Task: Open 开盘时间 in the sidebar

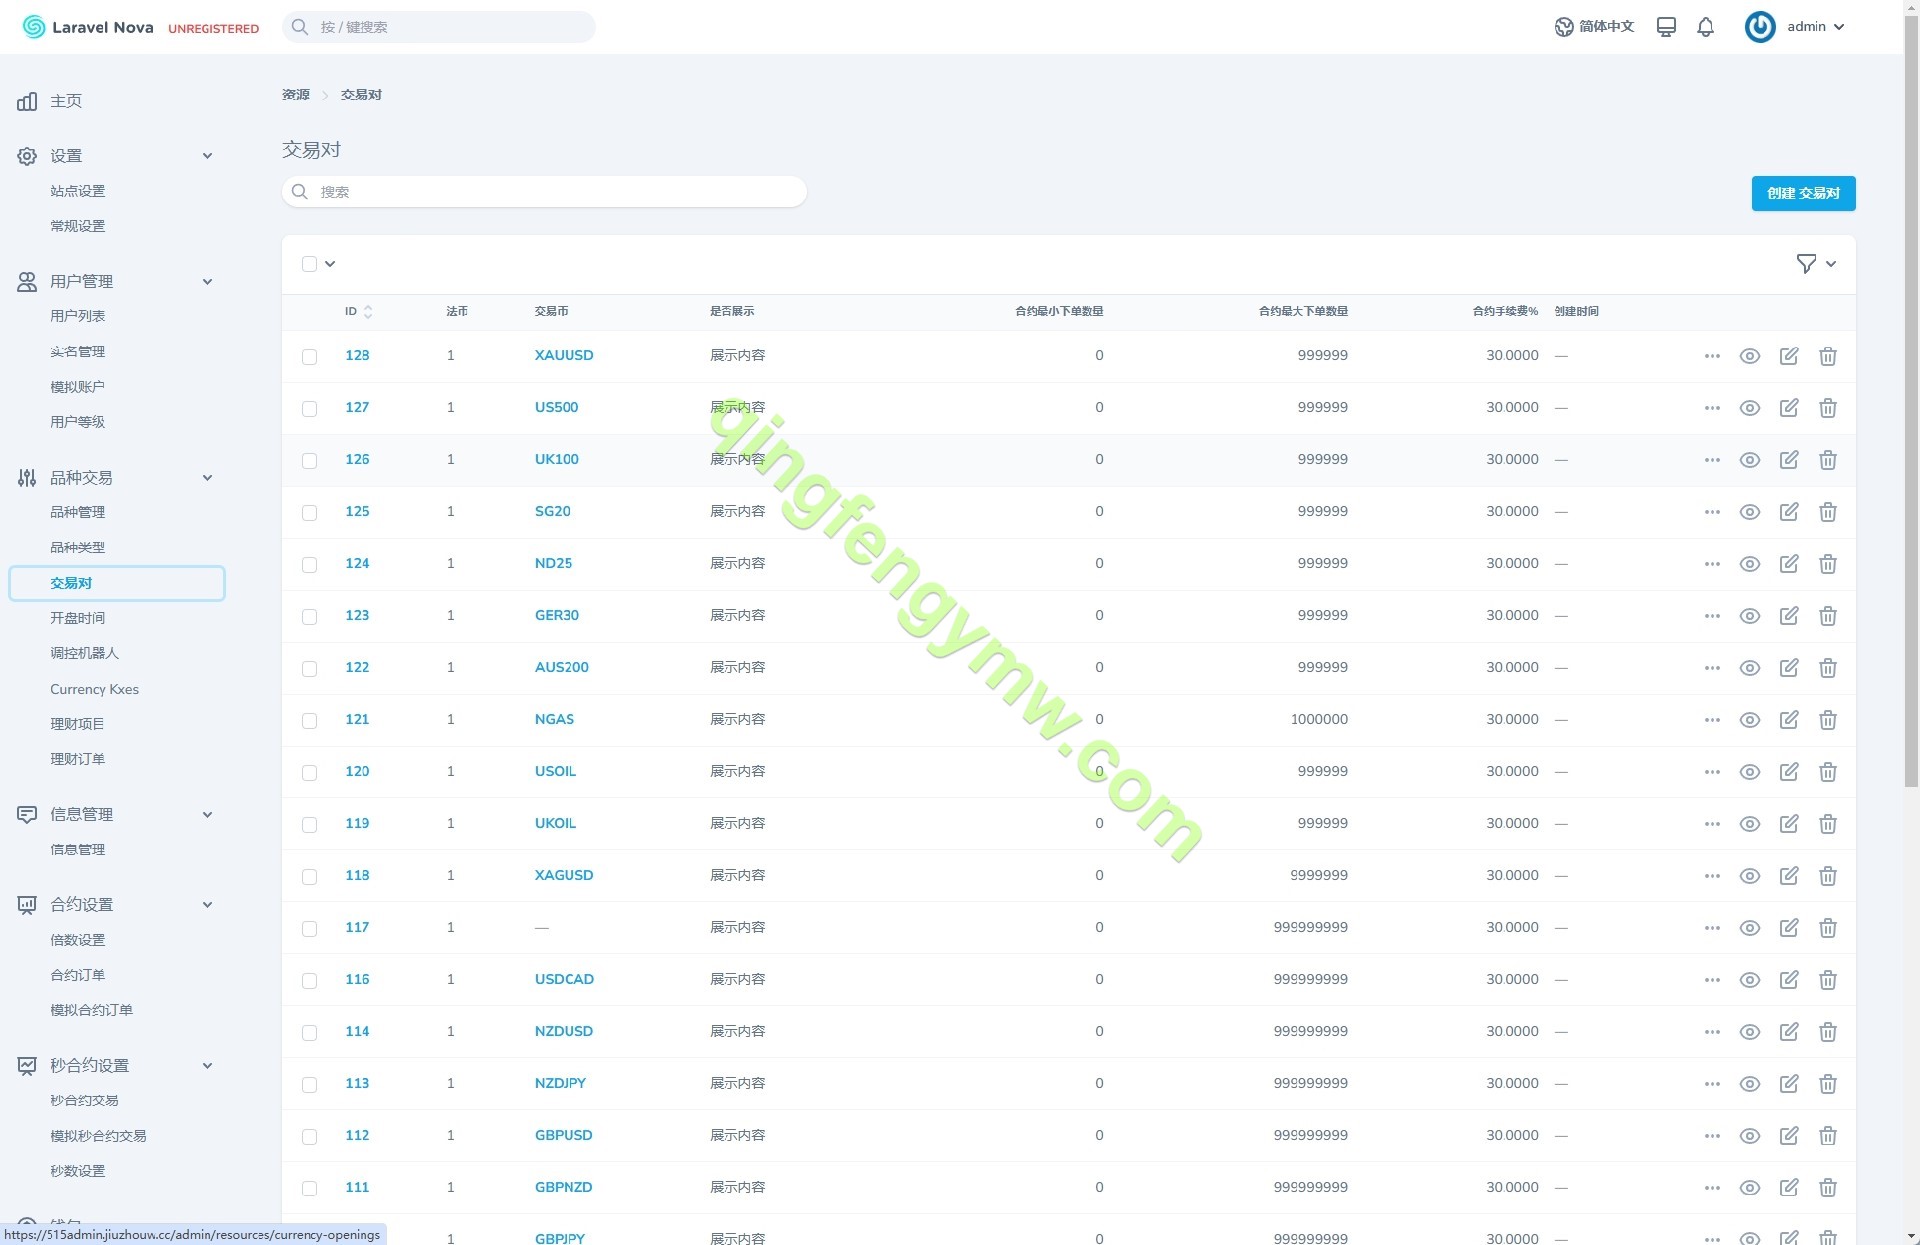Action: [78, 618]
